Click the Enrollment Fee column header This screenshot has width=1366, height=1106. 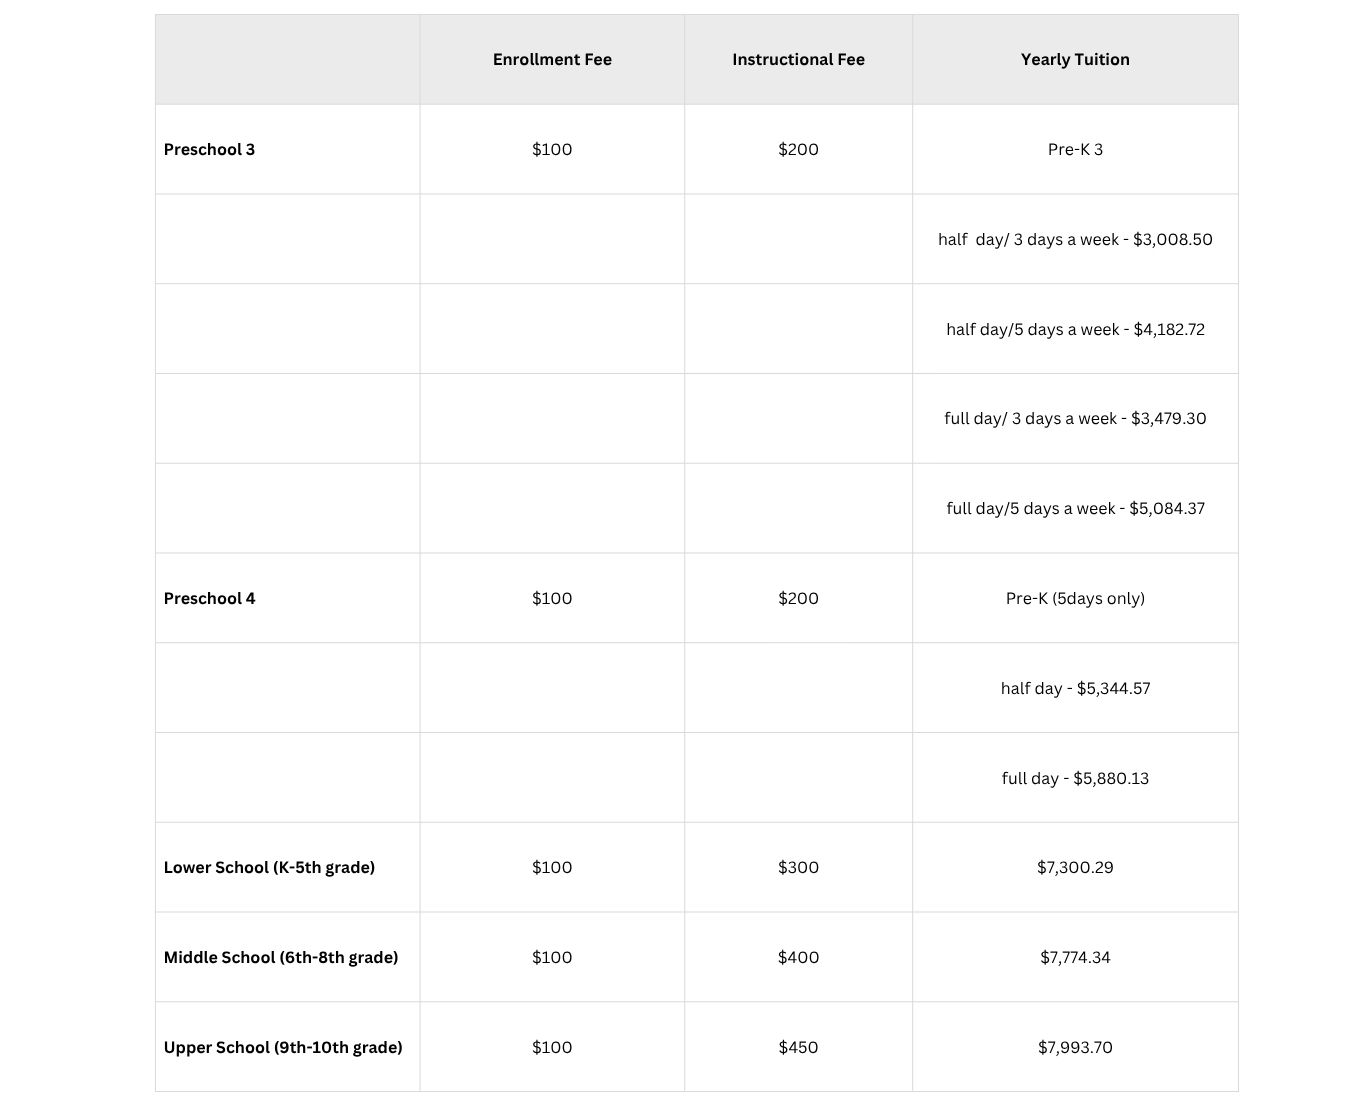[x=552, y=59]
